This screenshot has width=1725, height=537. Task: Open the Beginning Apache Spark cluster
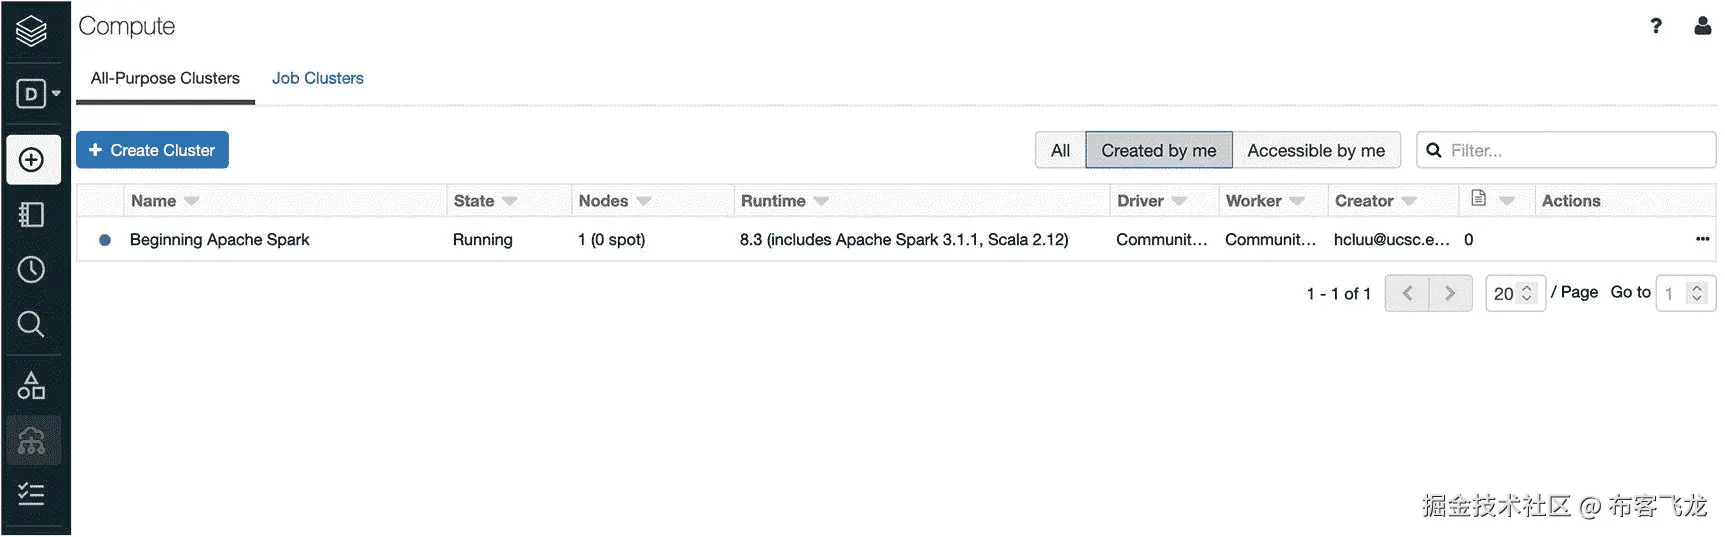click(x=219, y=240)
